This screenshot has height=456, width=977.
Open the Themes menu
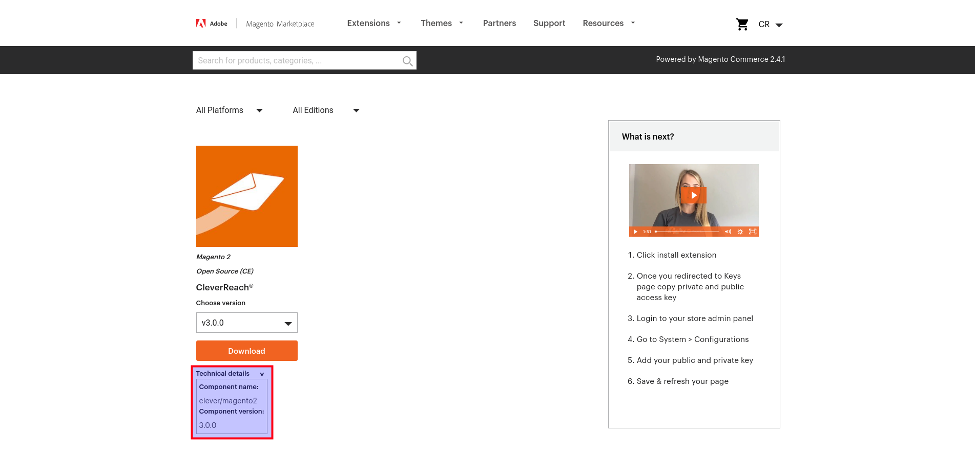[x=442, y=23]
